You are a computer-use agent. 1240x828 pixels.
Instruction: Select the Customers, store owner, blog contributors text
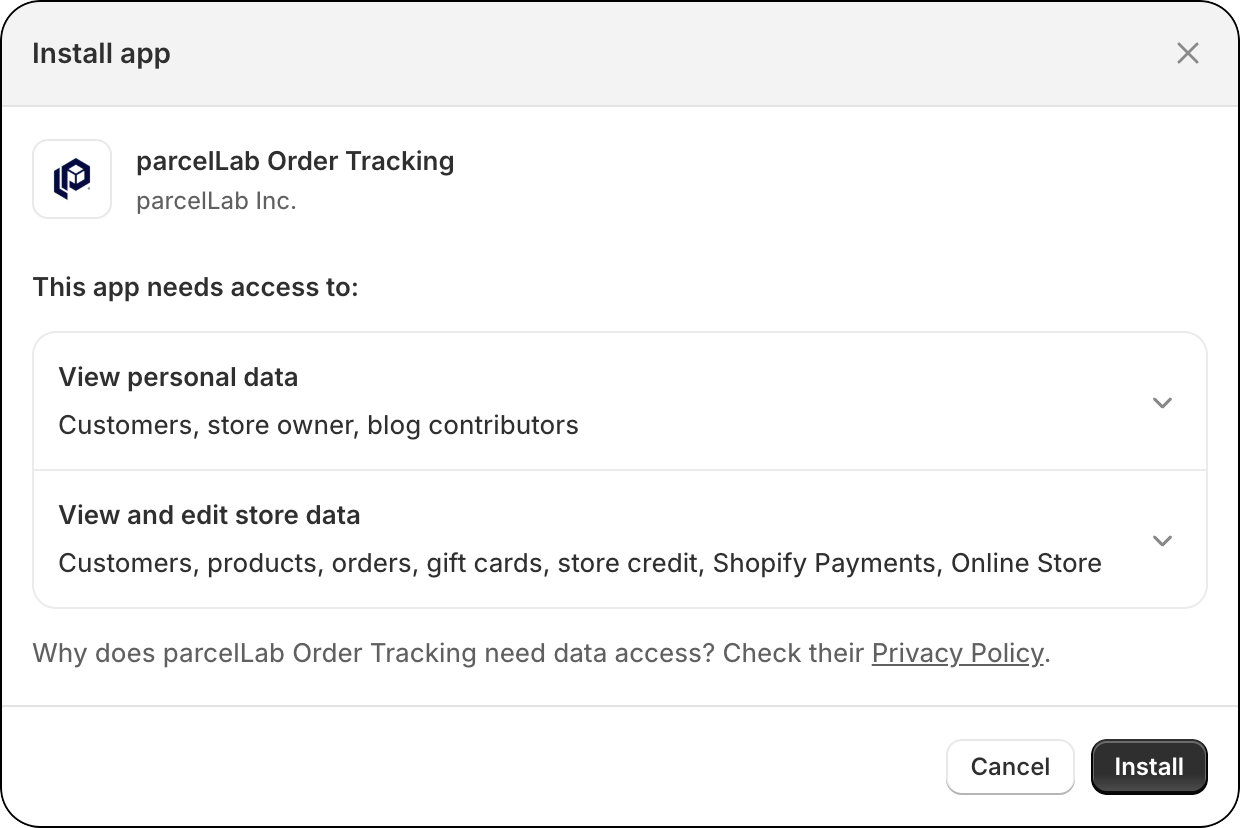pyautogui.click(x=319, y=424)
